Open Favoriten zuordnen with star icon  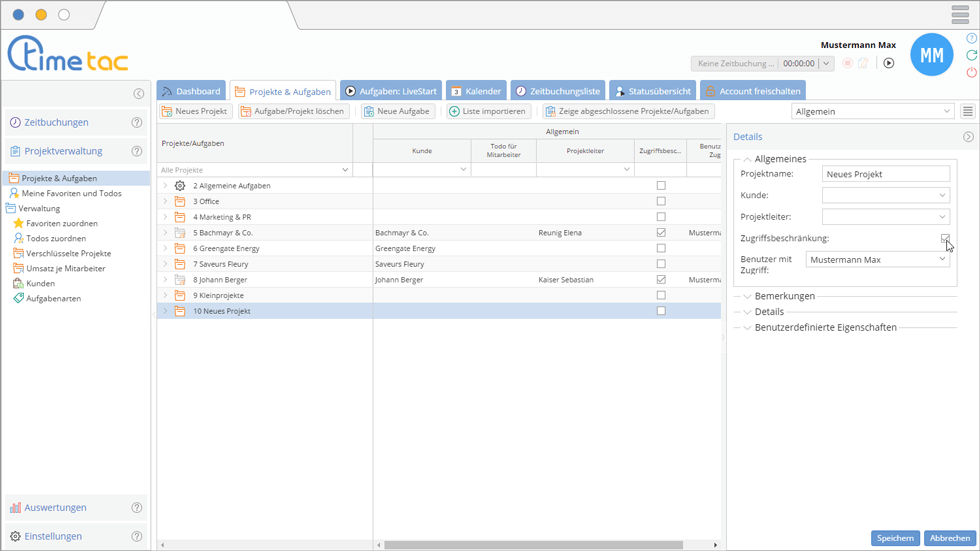pyautogui.click(x=61, y=224)
